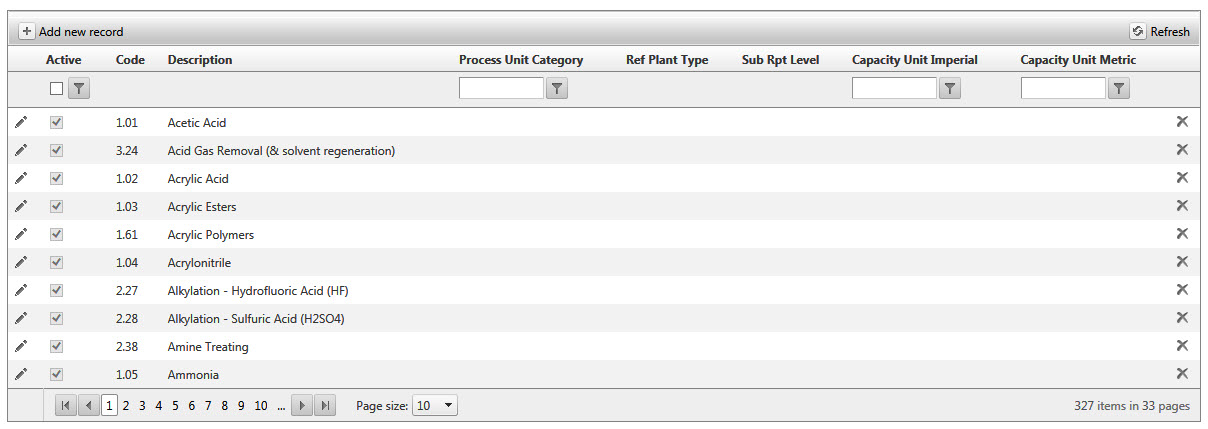Remove the Acrylonitrile record with X icon
Screen dimensions: 1208x429
pyautogui.click(x=1181, y=262)
